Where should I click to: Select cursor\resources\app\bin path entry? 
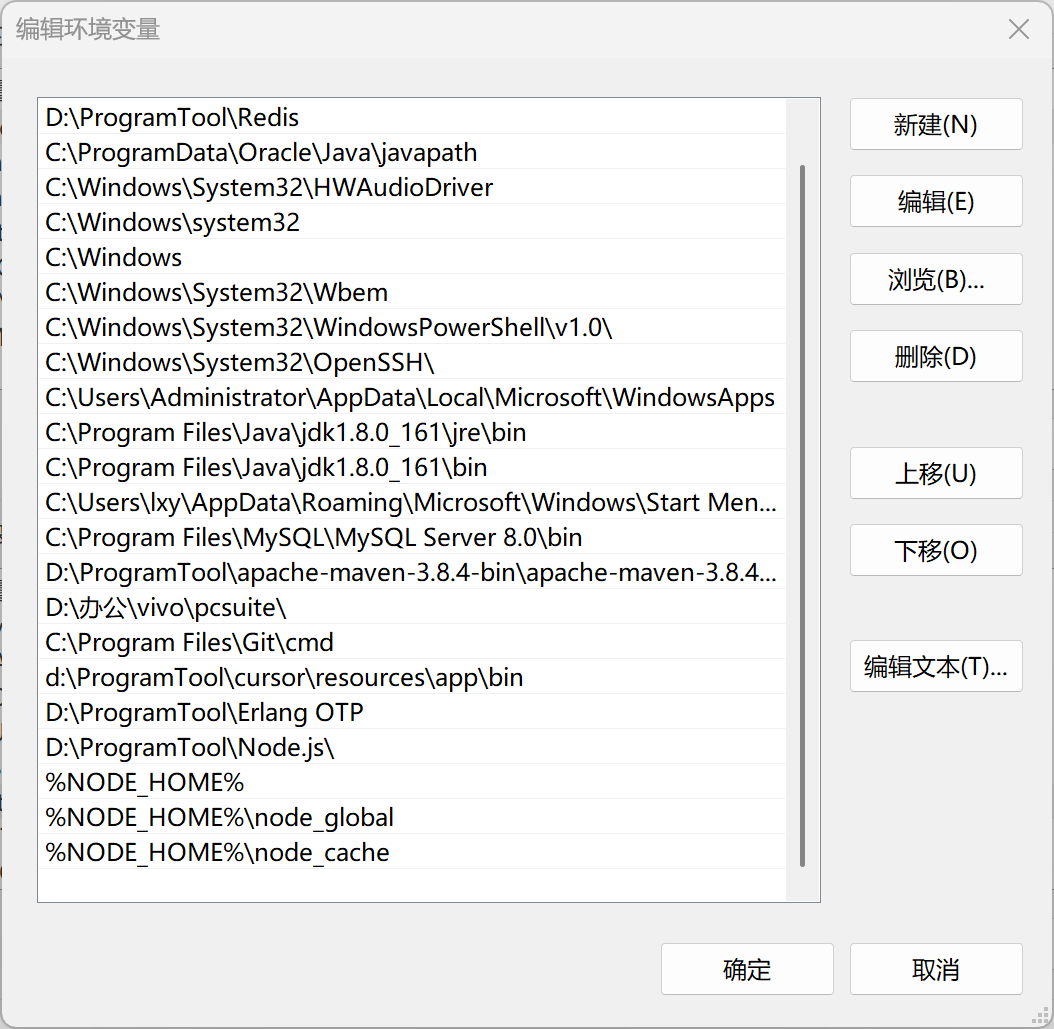[412, 677]
